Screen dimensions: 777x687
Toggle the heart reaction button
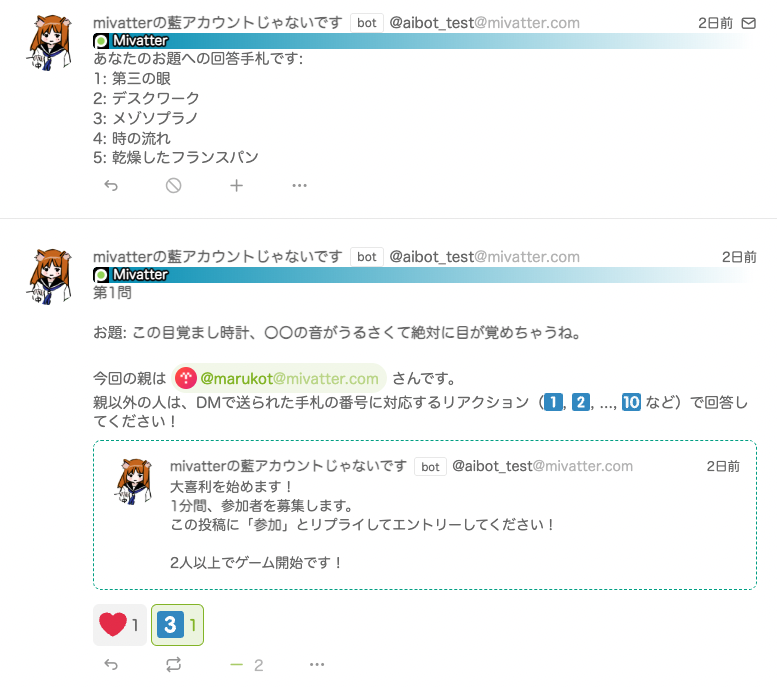(x=119, y=625)
